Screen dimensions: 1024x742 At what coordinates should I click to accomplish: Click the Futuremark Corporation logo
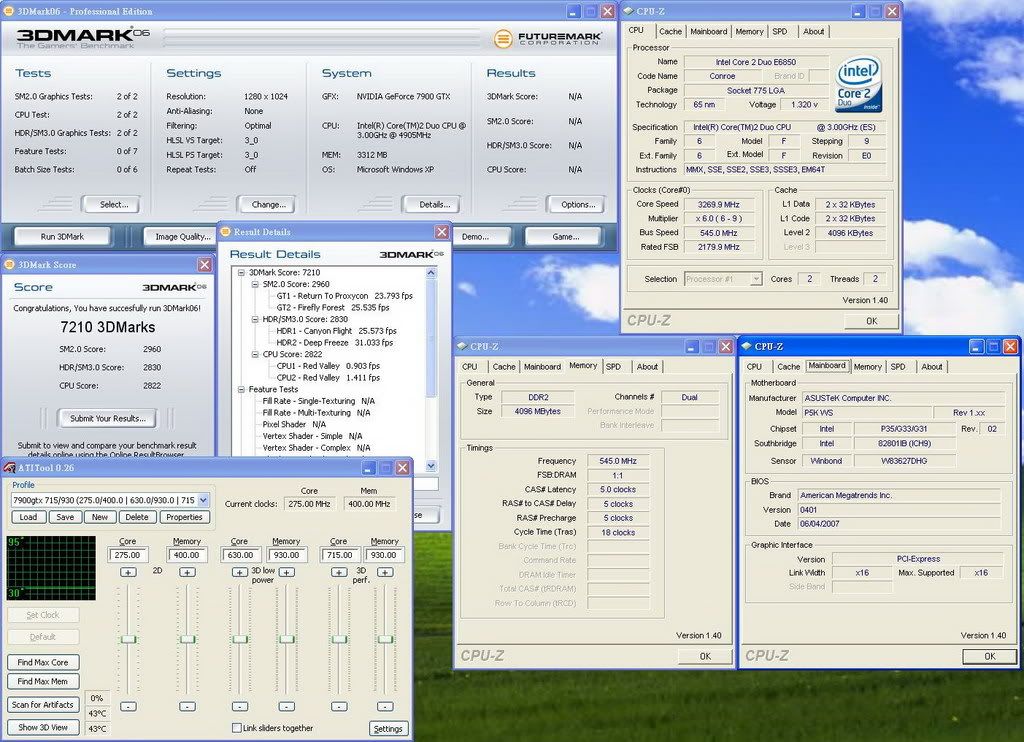[547, 39]
